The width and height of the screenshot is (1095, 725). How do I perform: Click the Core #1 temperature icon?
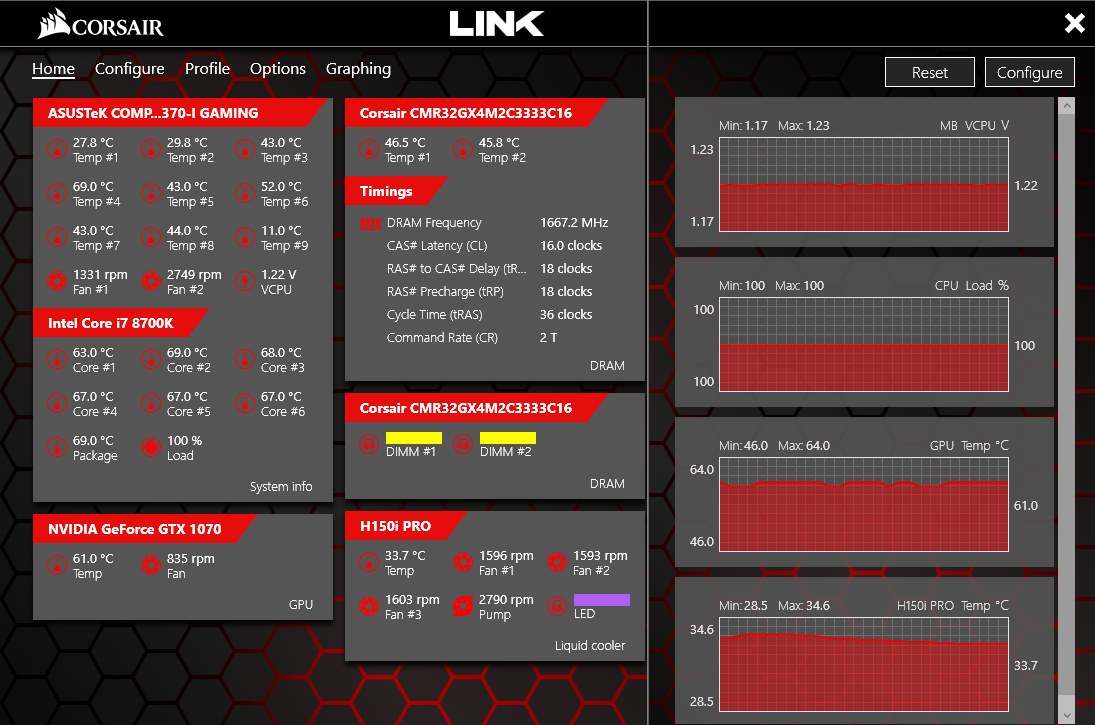(x=57, y=360)
